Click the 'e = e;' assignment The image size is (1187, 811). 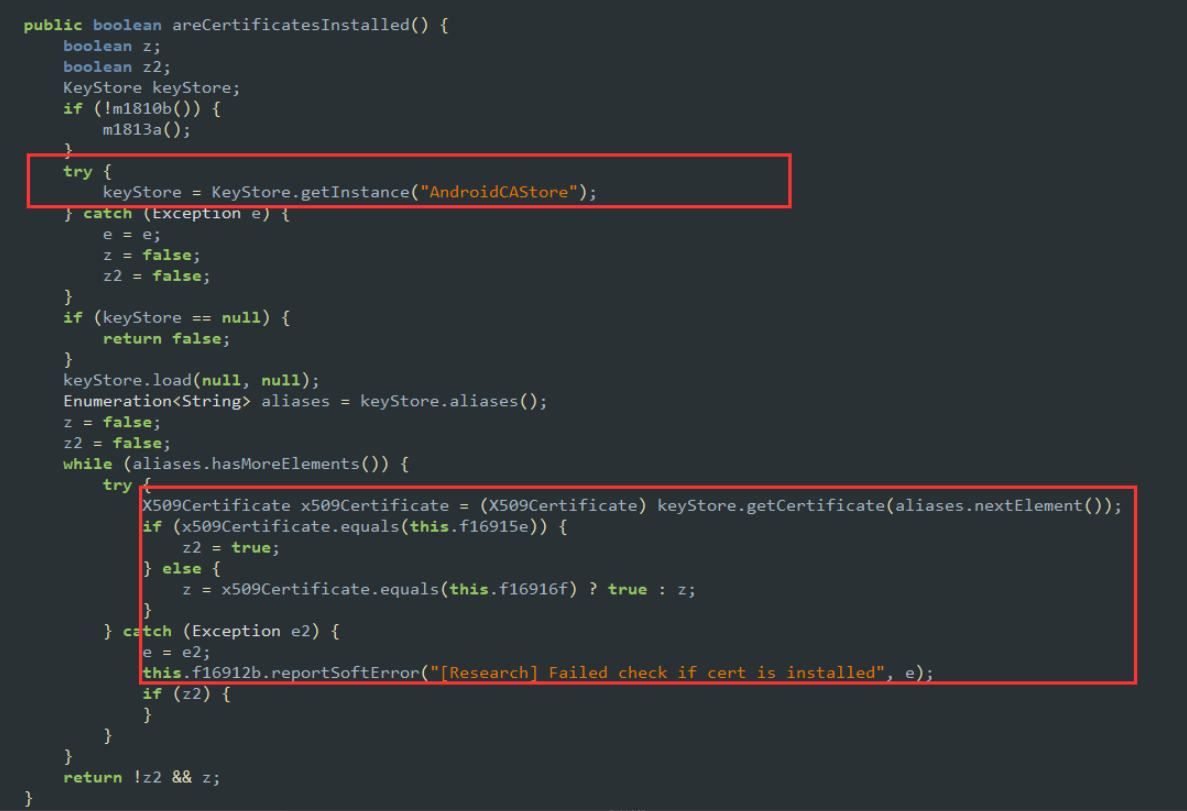132,234
